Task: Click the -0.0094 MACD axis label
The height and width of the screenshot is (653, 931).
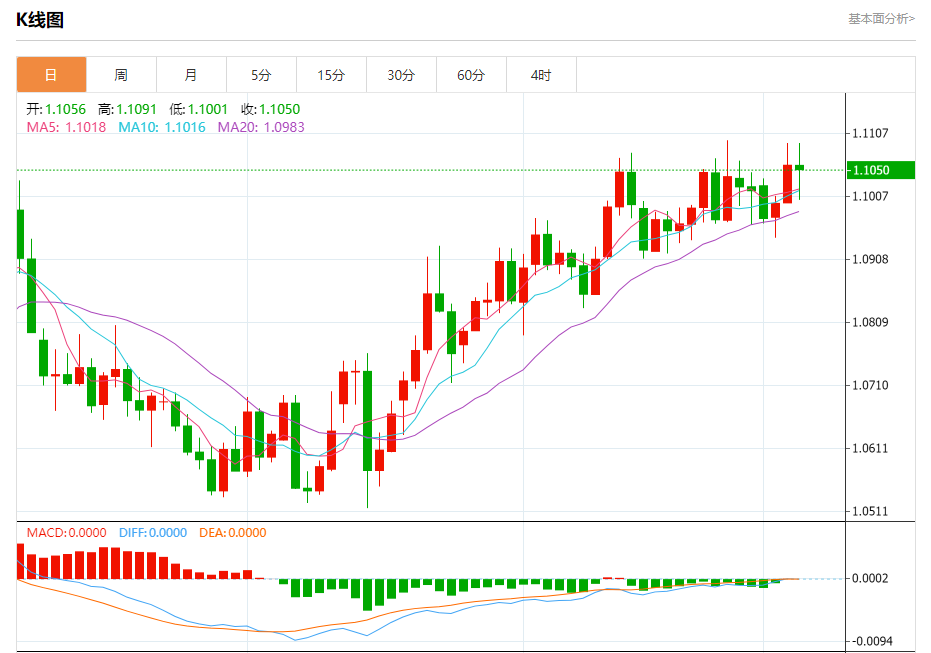Action: 873,641
